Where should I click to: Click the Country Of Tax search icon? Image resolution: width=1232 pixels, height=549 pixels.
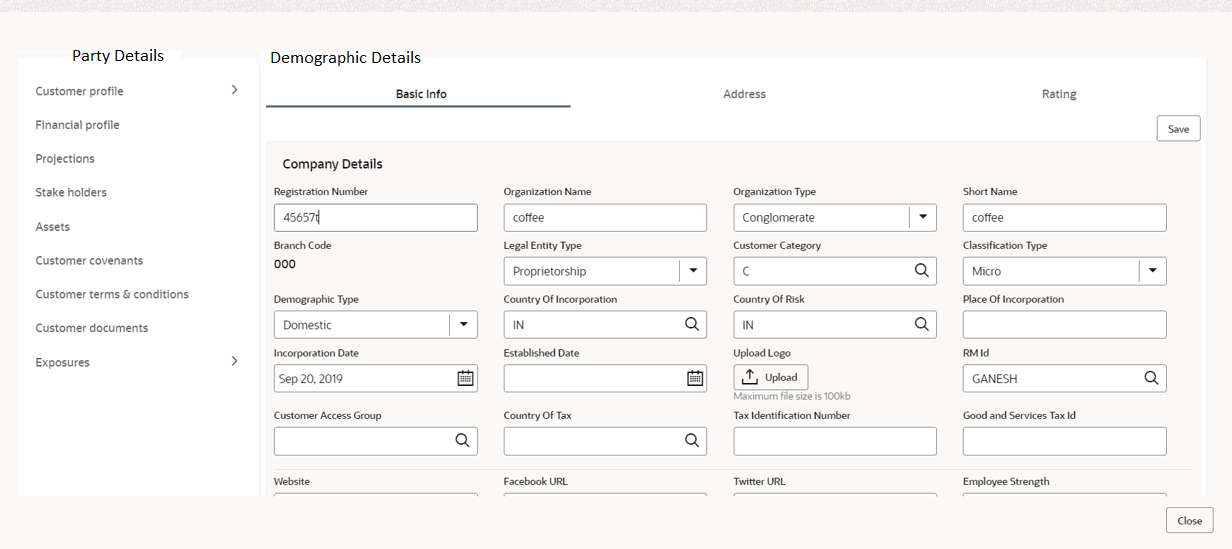[691, 441]
